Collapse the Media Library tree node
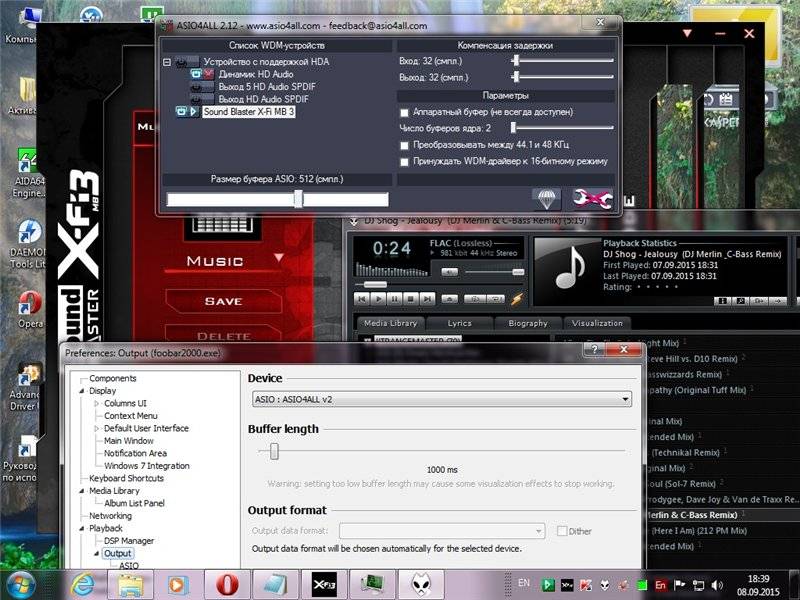This screenshot has height=600, width=800. (x=82, y=491)
